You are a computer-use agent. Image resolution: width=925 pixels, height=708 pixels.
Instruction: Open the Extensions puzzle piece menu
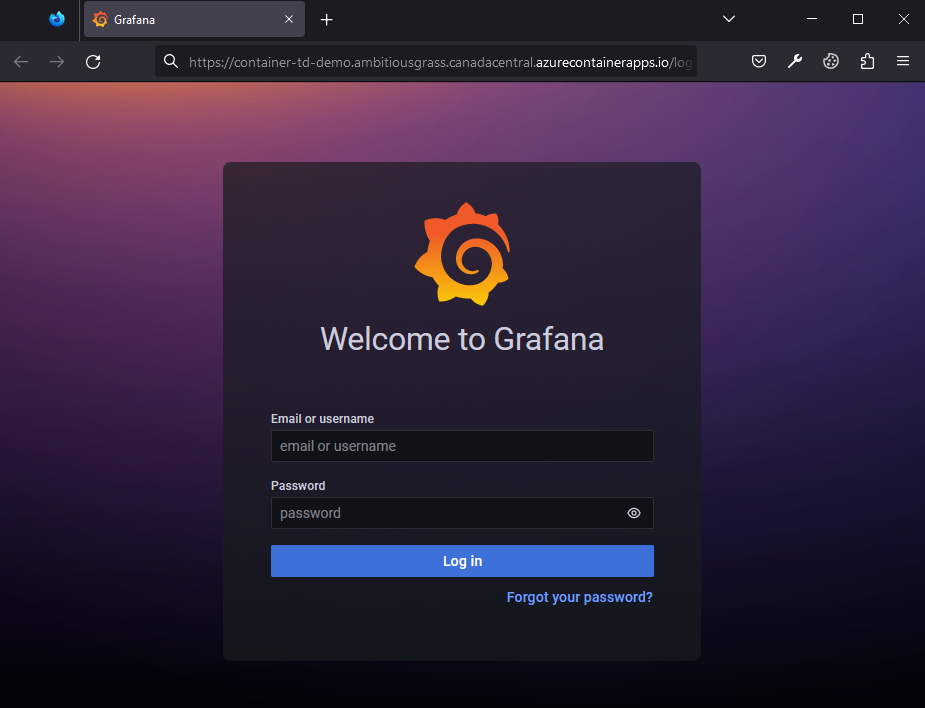coord(867,62)
